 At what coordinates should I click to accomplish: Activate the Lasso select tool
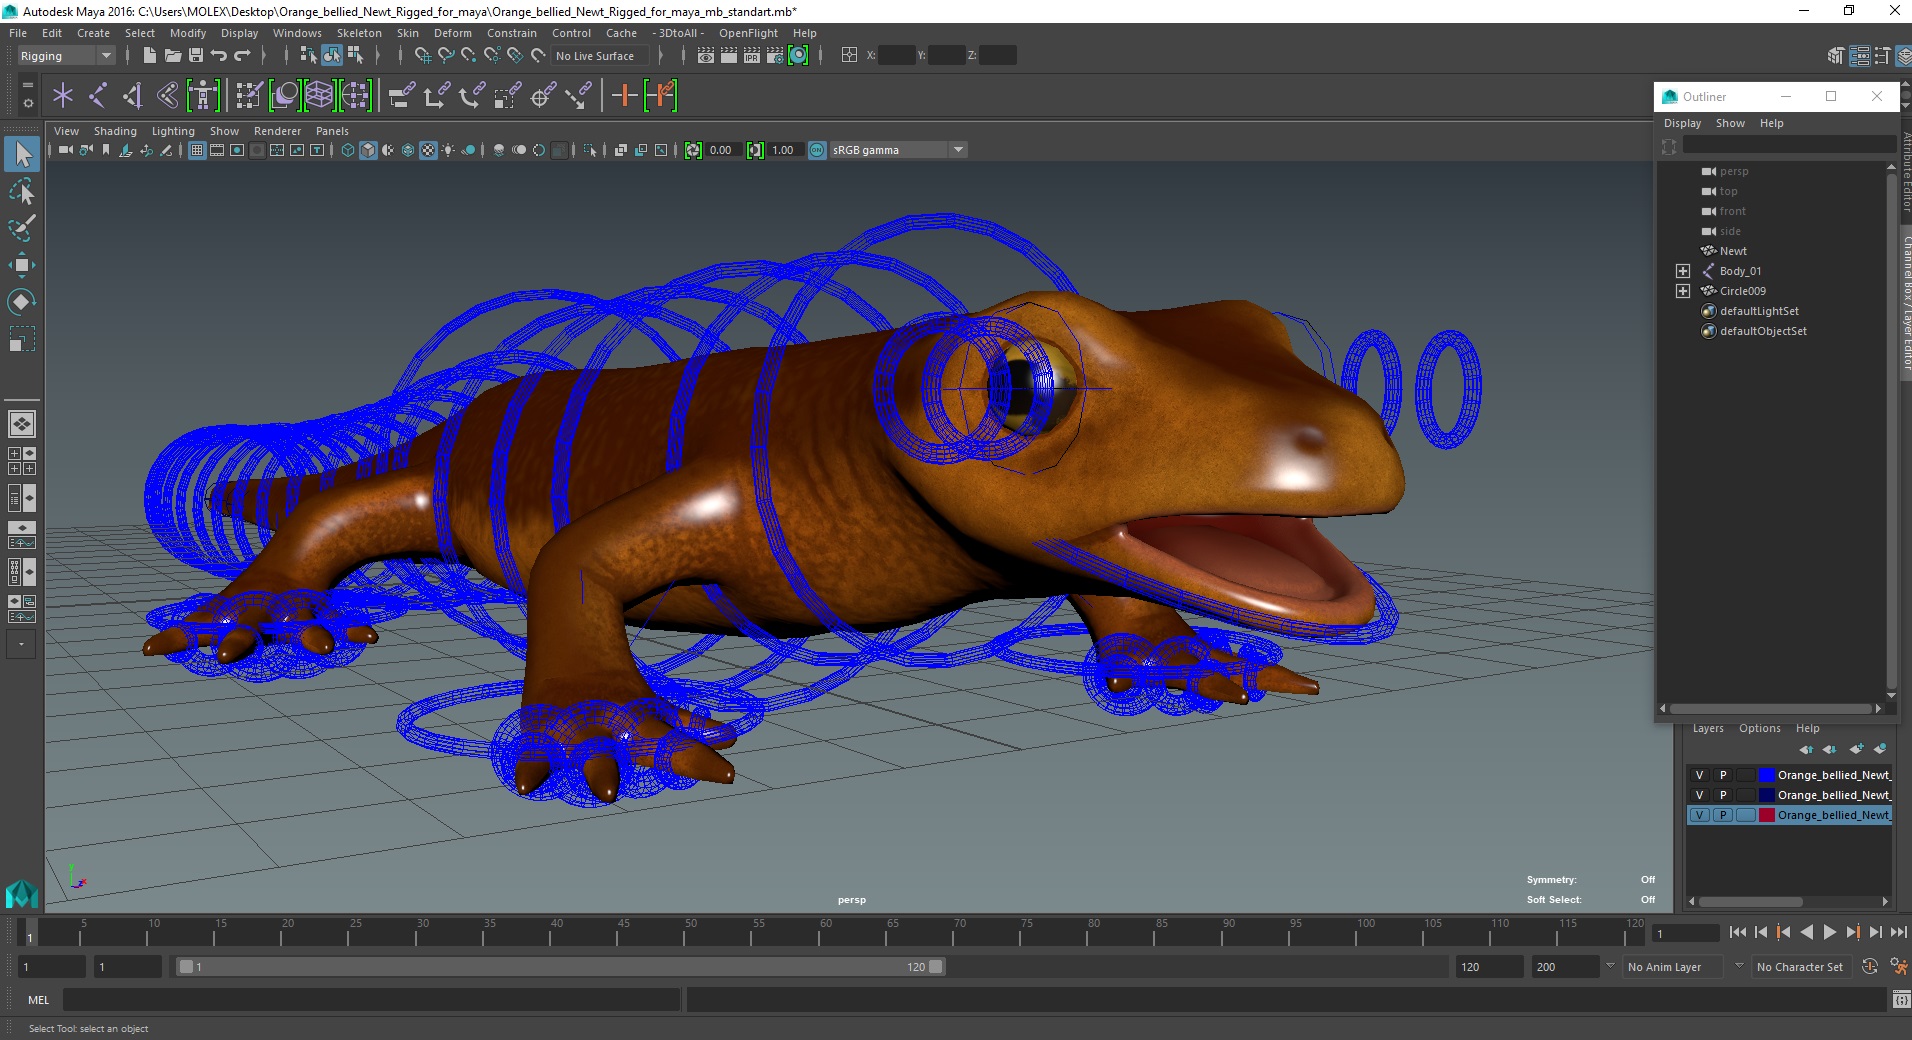click(x=22, y=191)
